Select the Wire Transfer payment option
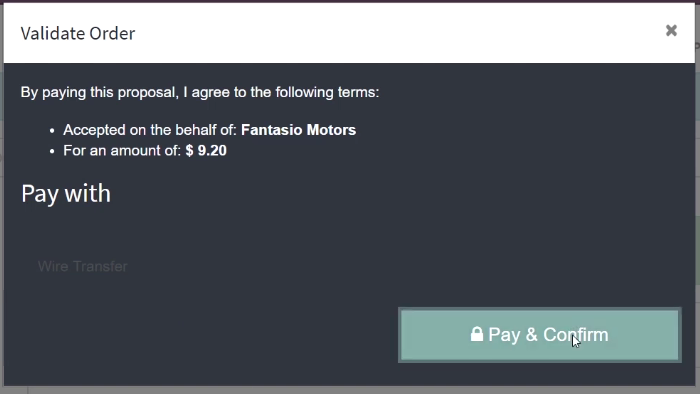The width and height of the screenshot is (700, 394). point(83,266)
